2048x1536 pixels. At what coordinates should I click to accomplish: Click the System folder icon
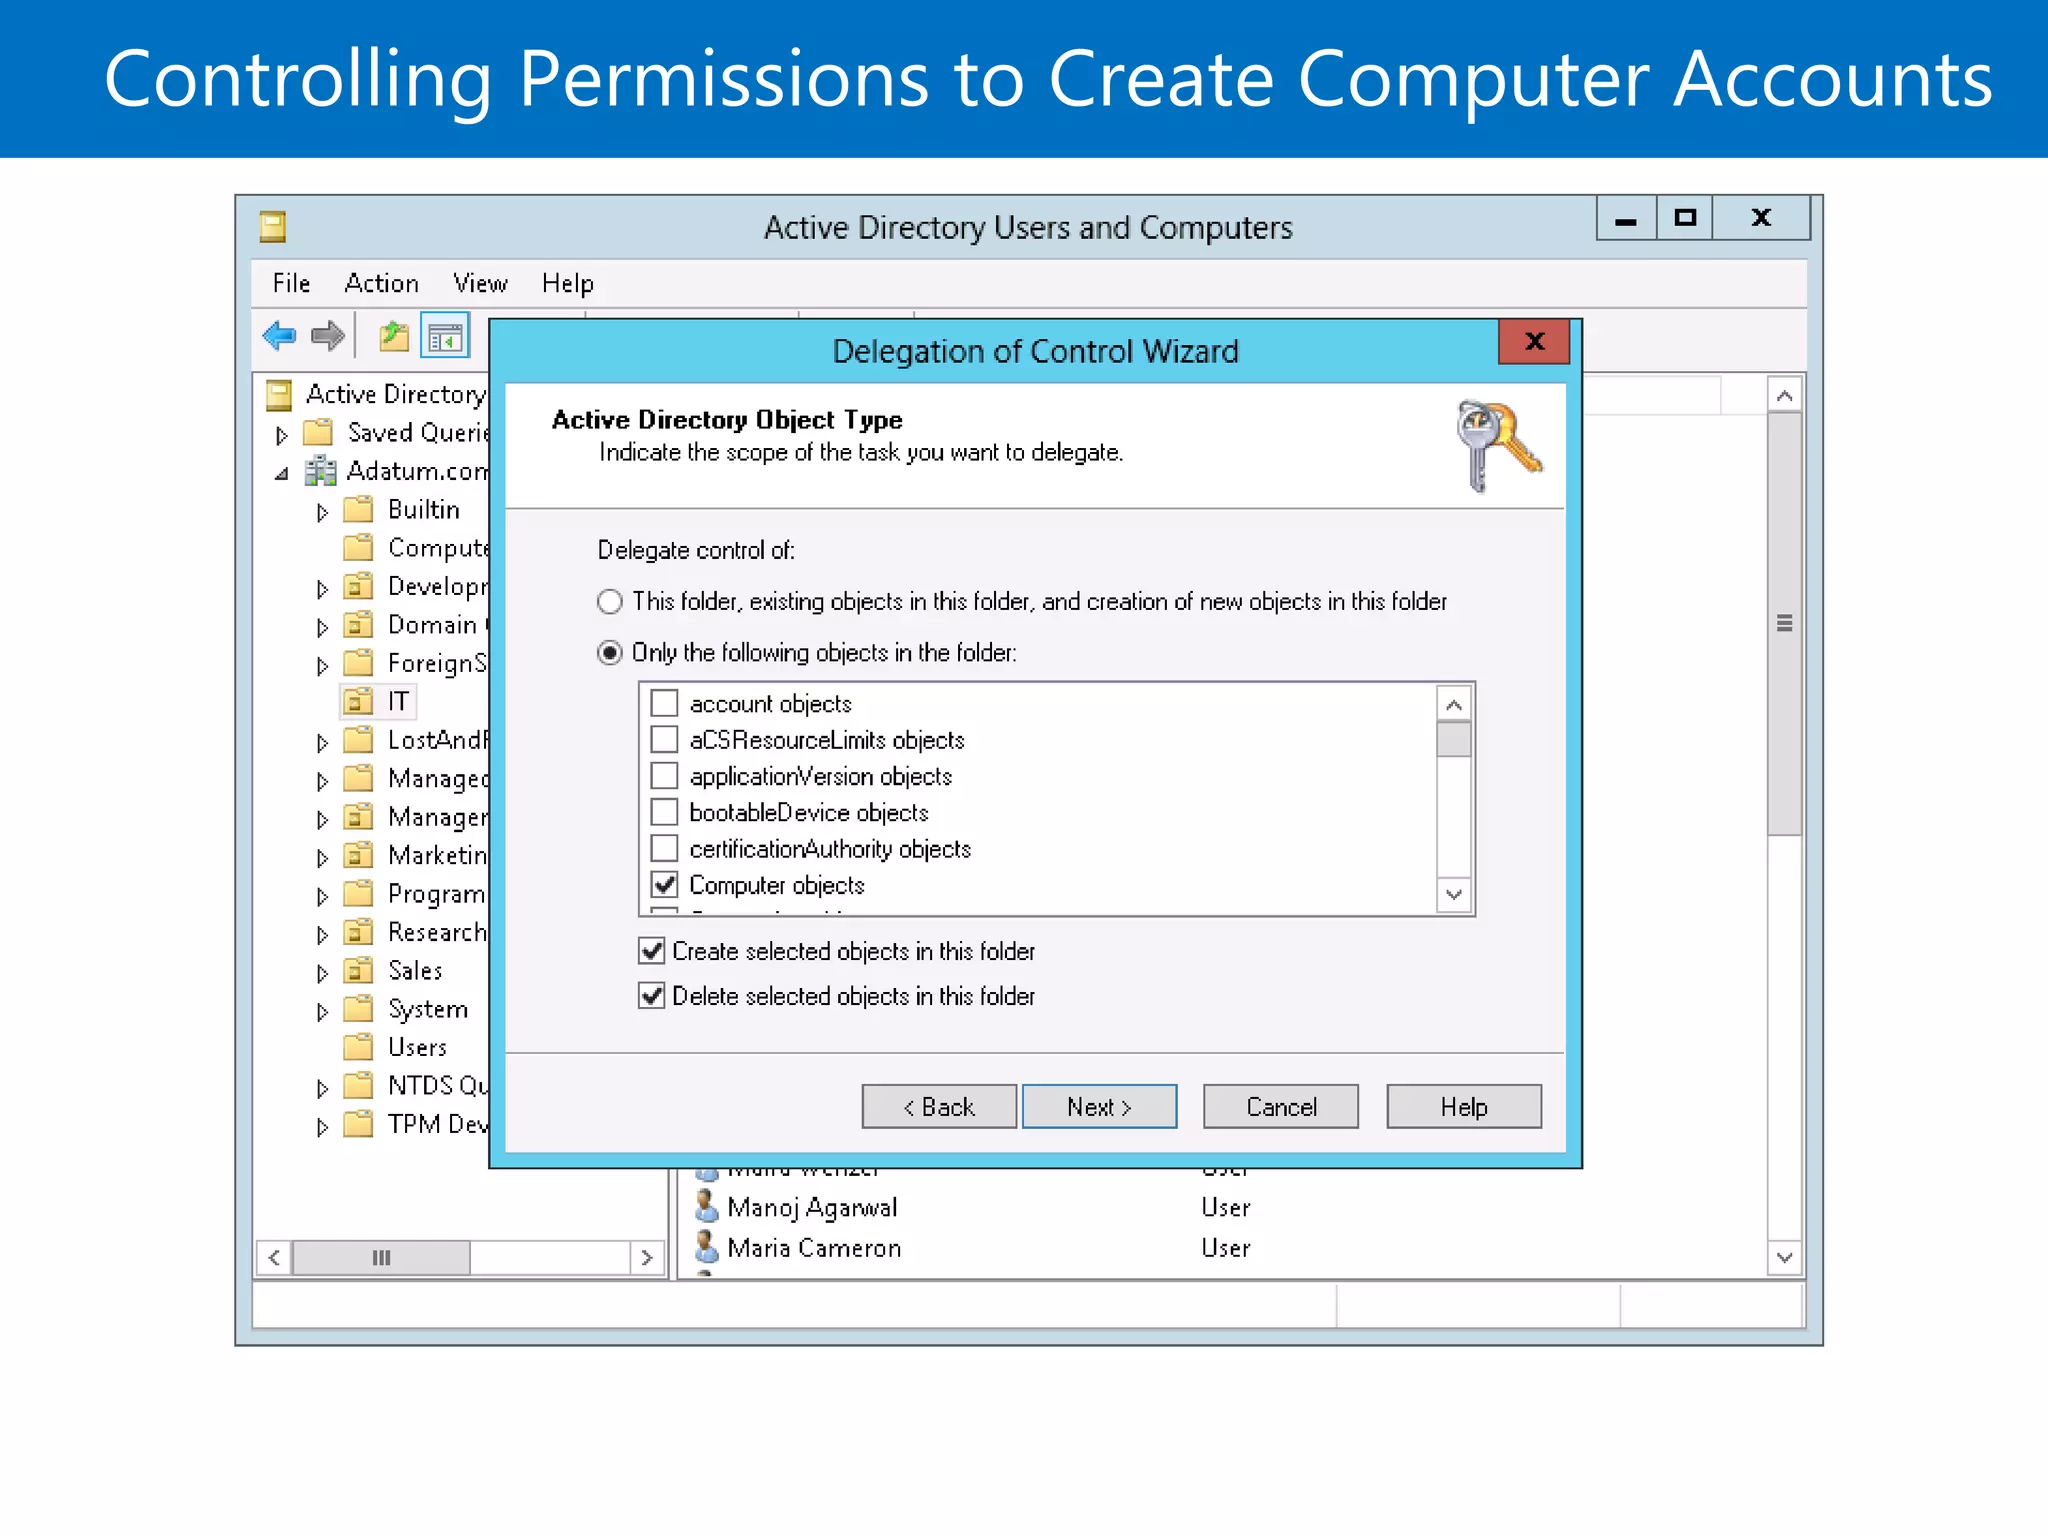pos(358,1009)
